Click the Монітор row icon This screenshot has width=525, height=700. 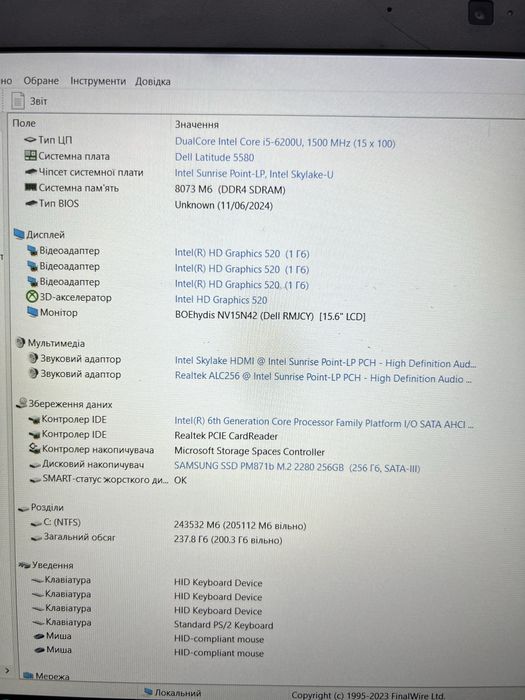click(x=32, y=312)
